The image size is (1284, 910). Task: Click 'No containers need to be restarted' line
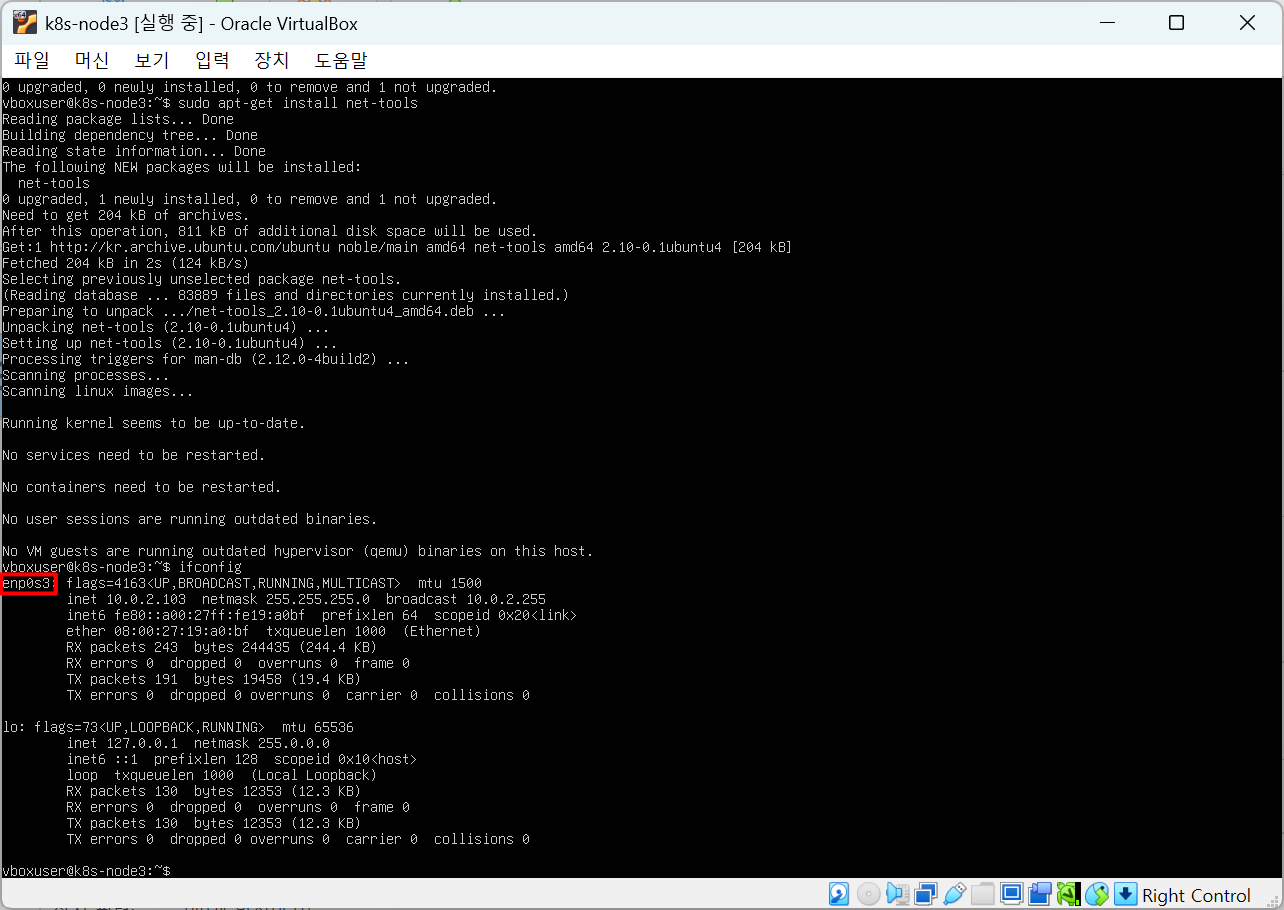point(142,487)
